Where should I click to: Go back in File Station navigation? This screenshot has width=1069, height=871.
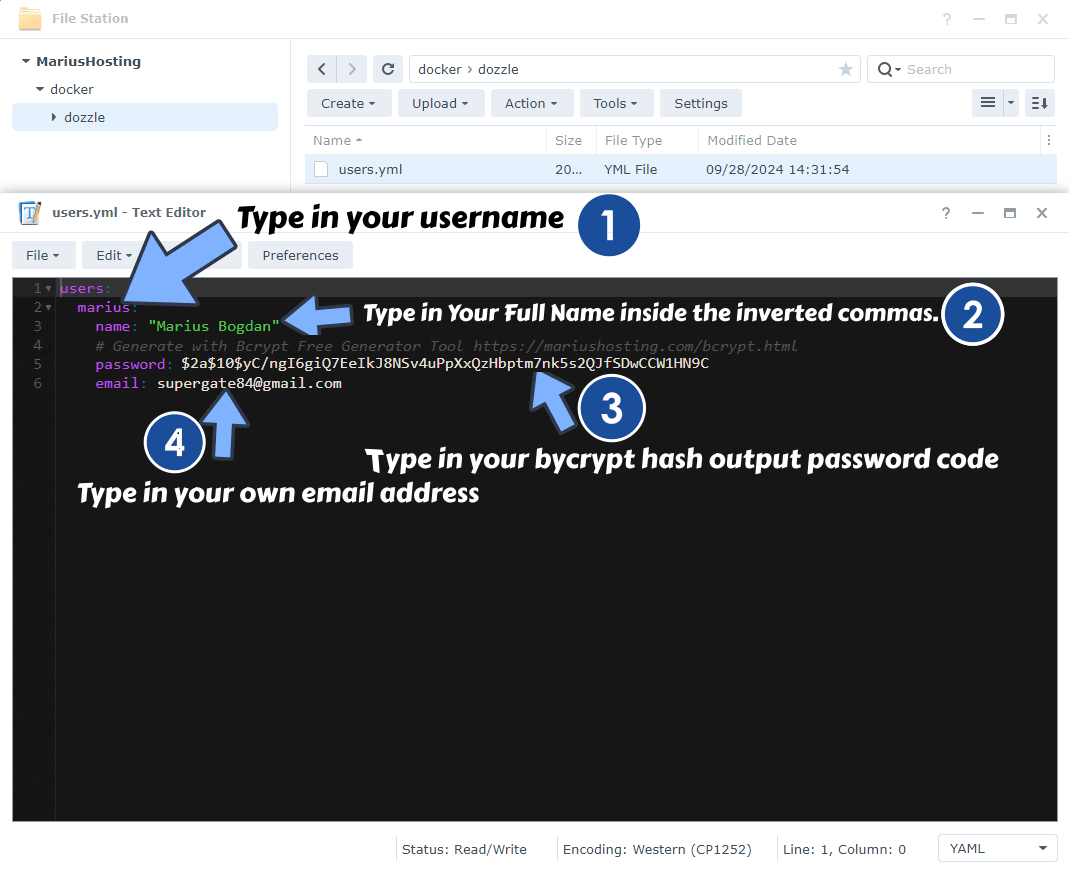[x=322, y=69]
